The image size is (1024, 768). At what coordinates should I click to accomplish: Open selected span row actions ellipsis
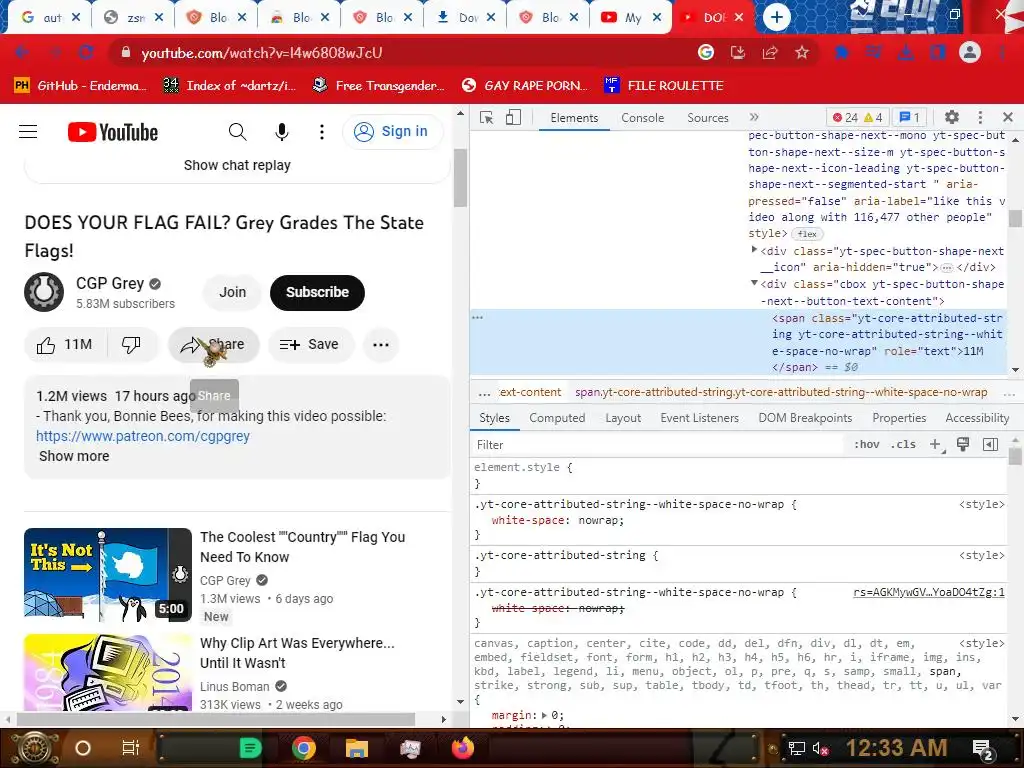(477, 317)
